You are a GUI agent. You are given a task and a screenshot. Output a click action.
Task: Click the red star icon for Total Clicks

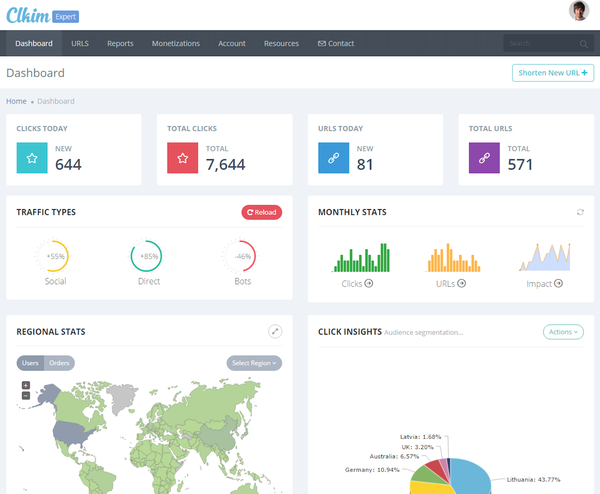coord(183,158)
